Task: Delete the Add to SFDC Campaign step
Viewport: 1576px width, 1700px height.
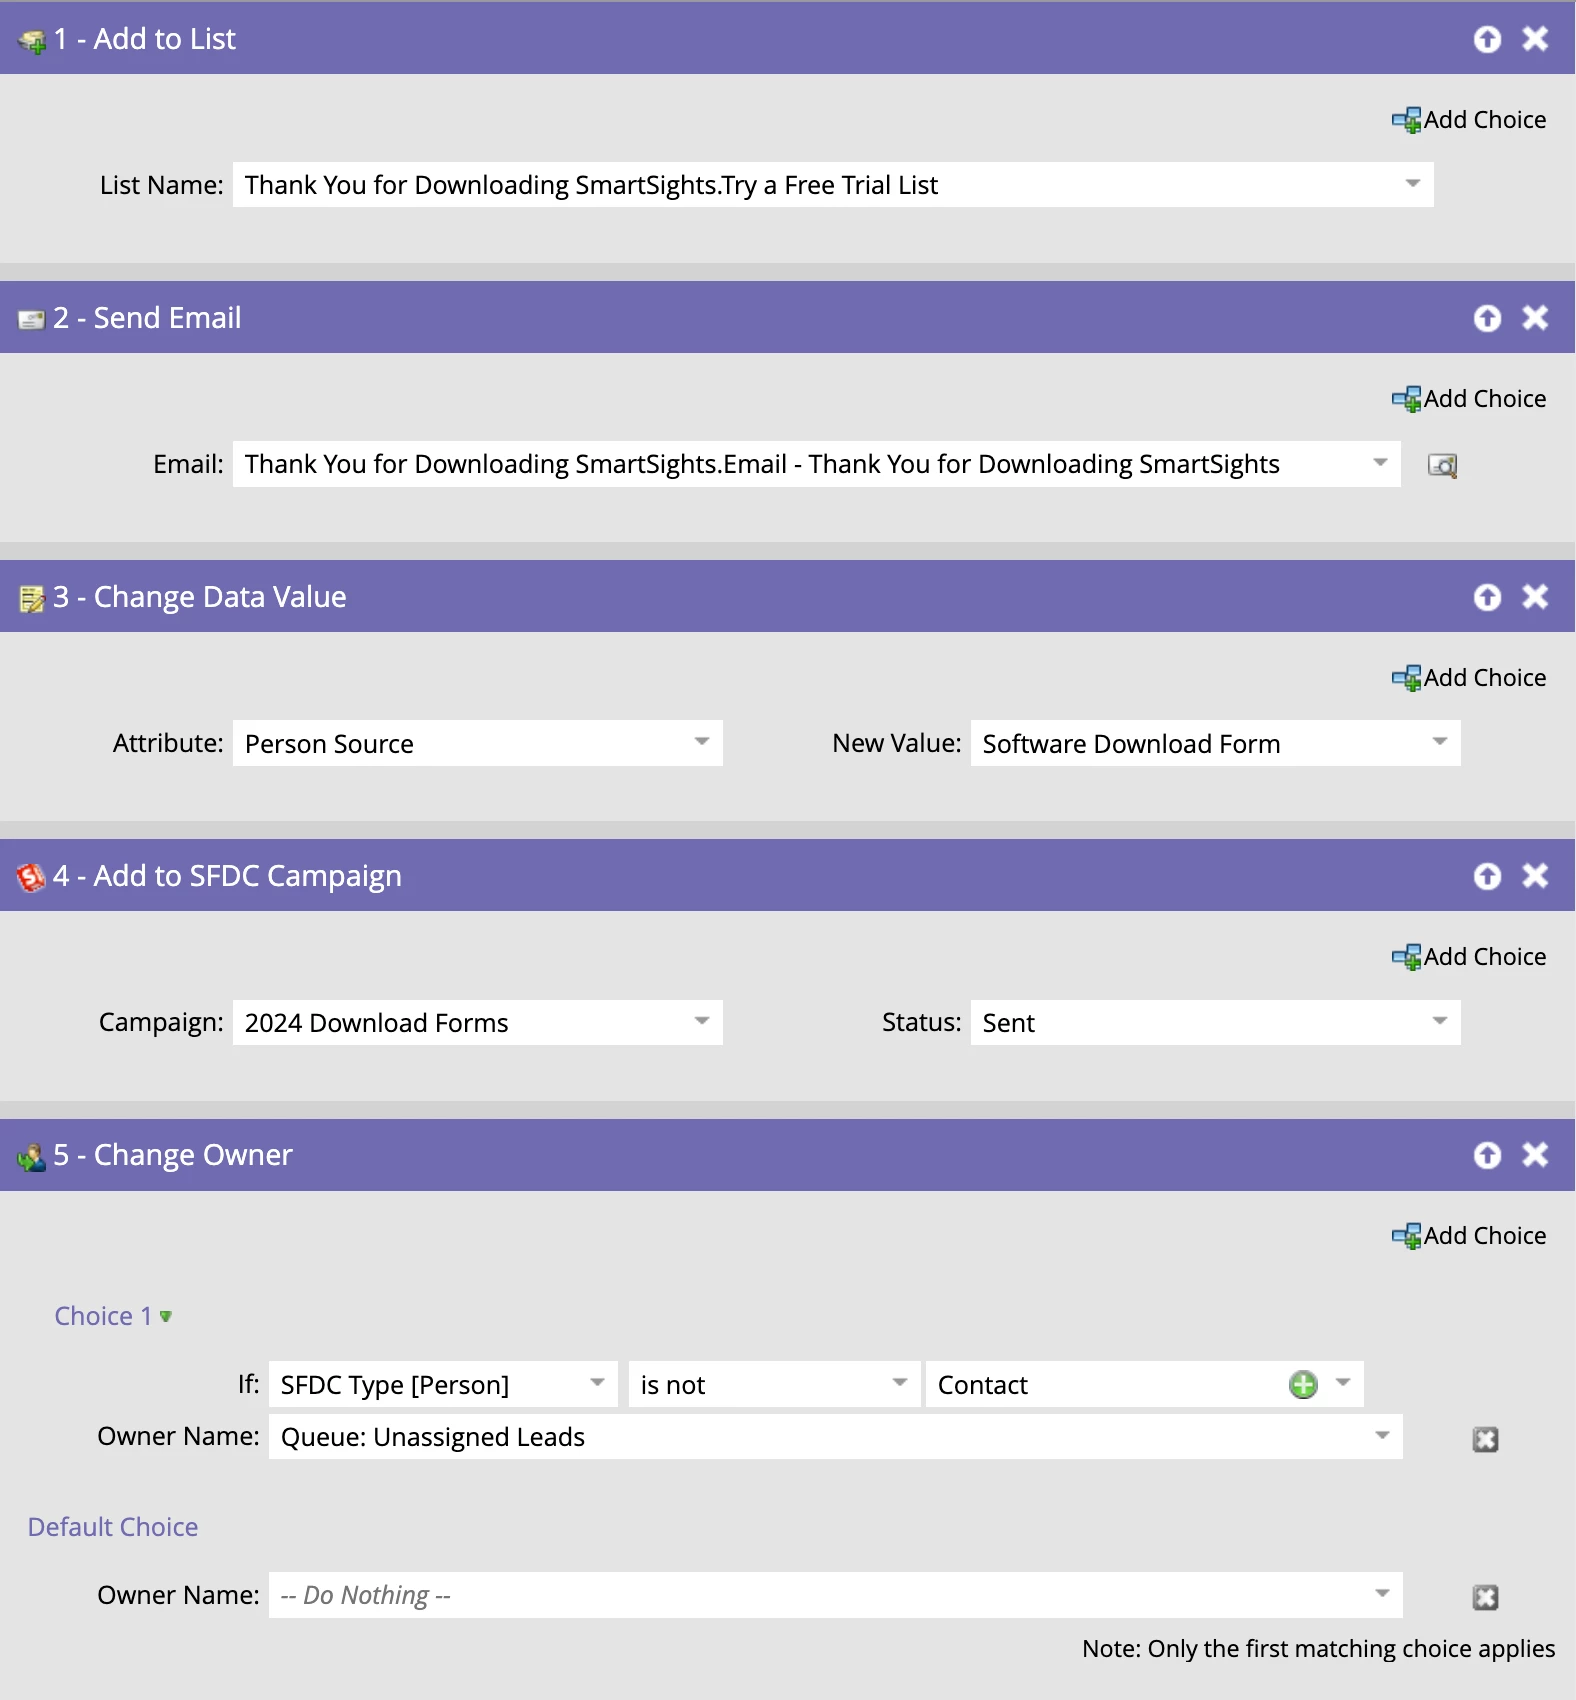Action: coord(1535,876)
